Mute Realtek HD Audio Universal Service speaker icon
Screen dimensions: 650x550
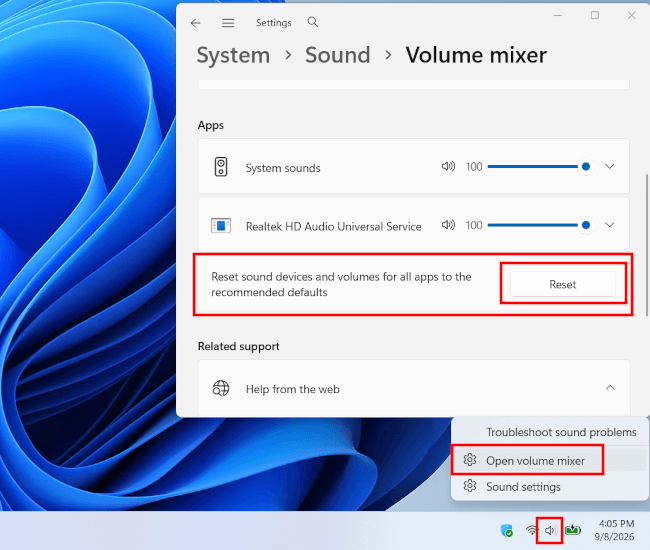[448, 225]
